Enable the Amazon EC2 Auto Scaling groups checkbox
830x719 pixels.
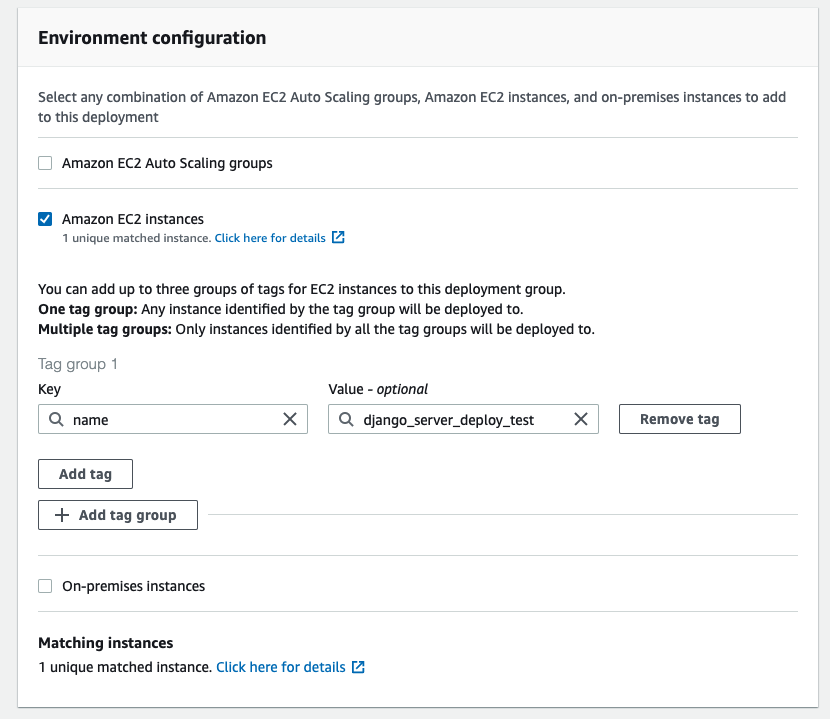point(45,163)
